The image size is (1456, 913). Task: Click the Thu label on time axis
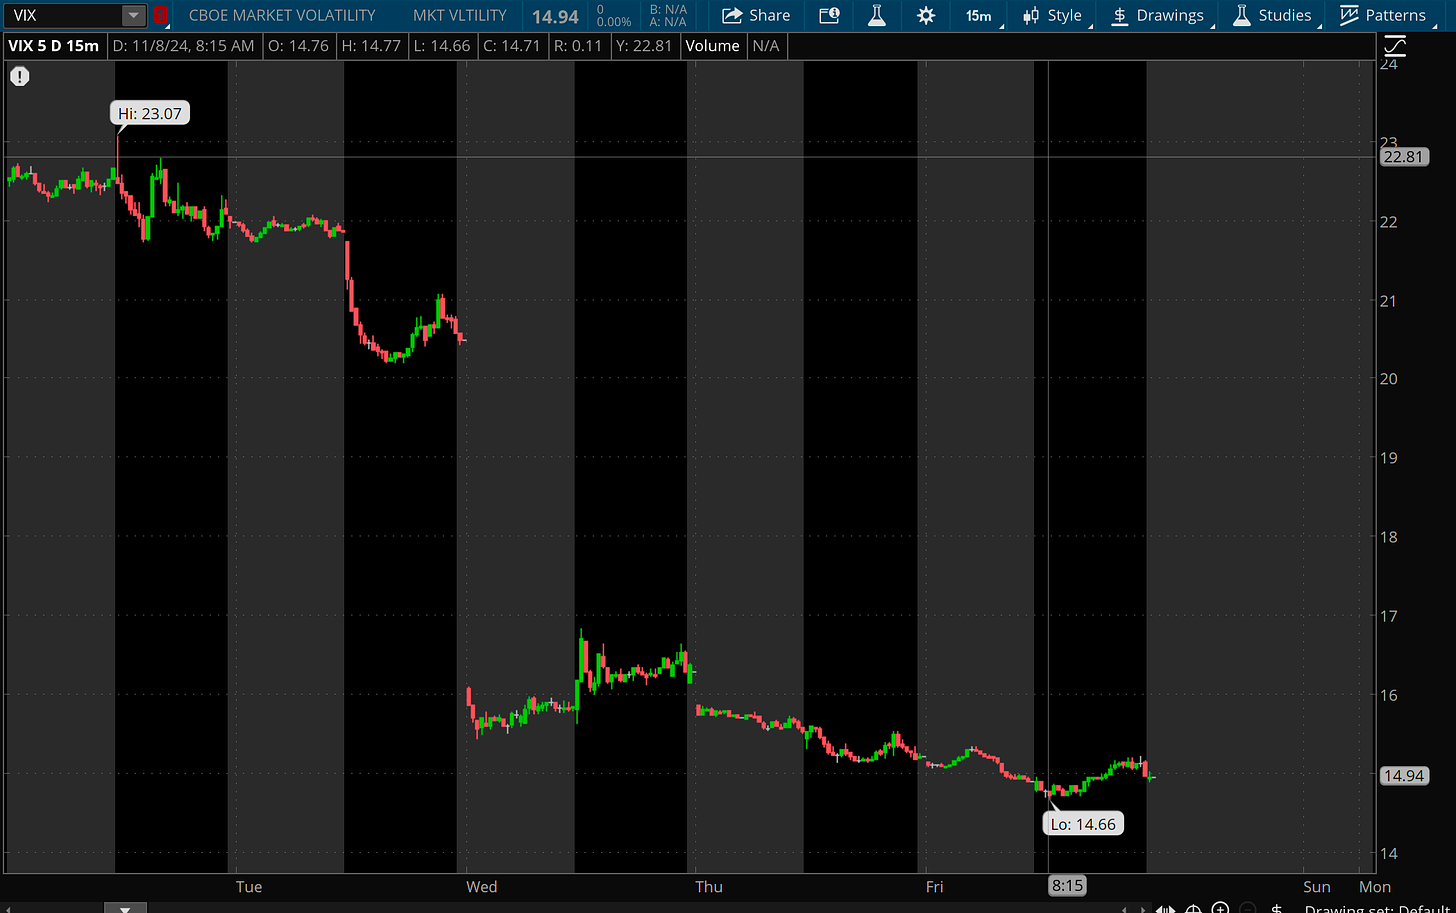pos(709,886)
